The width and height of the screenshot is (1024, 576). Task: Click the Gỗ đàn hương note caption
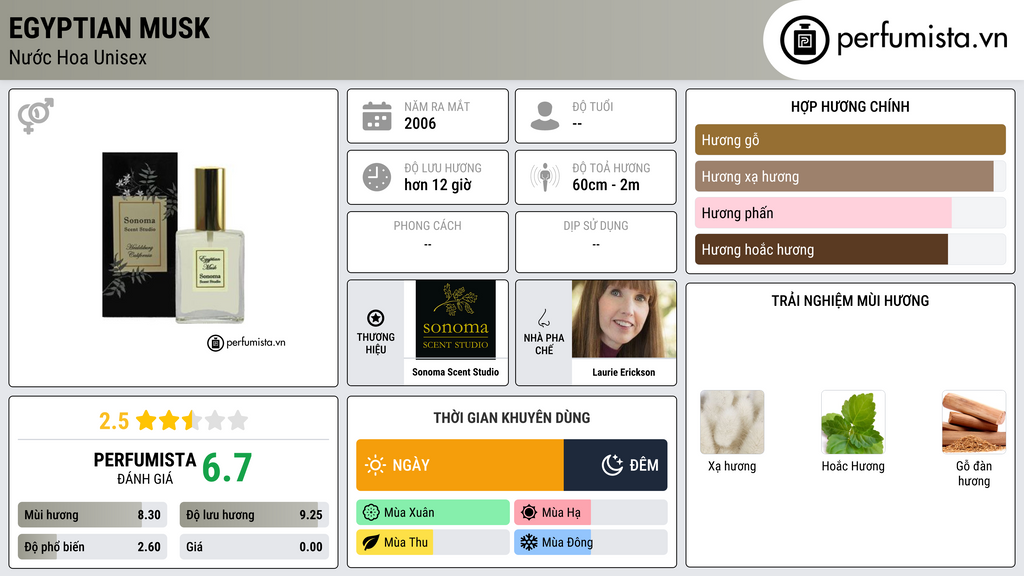click(x=974, y=473)
